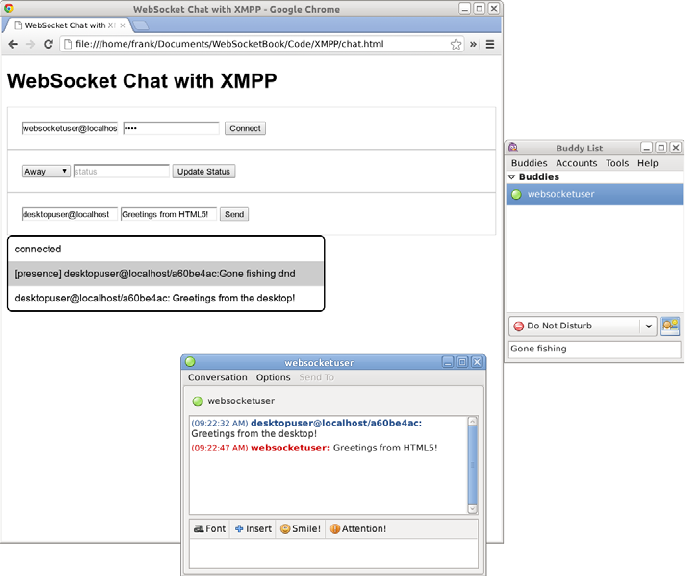
Task: Open the Insert tool in conversation
Action: pos(253,529)
